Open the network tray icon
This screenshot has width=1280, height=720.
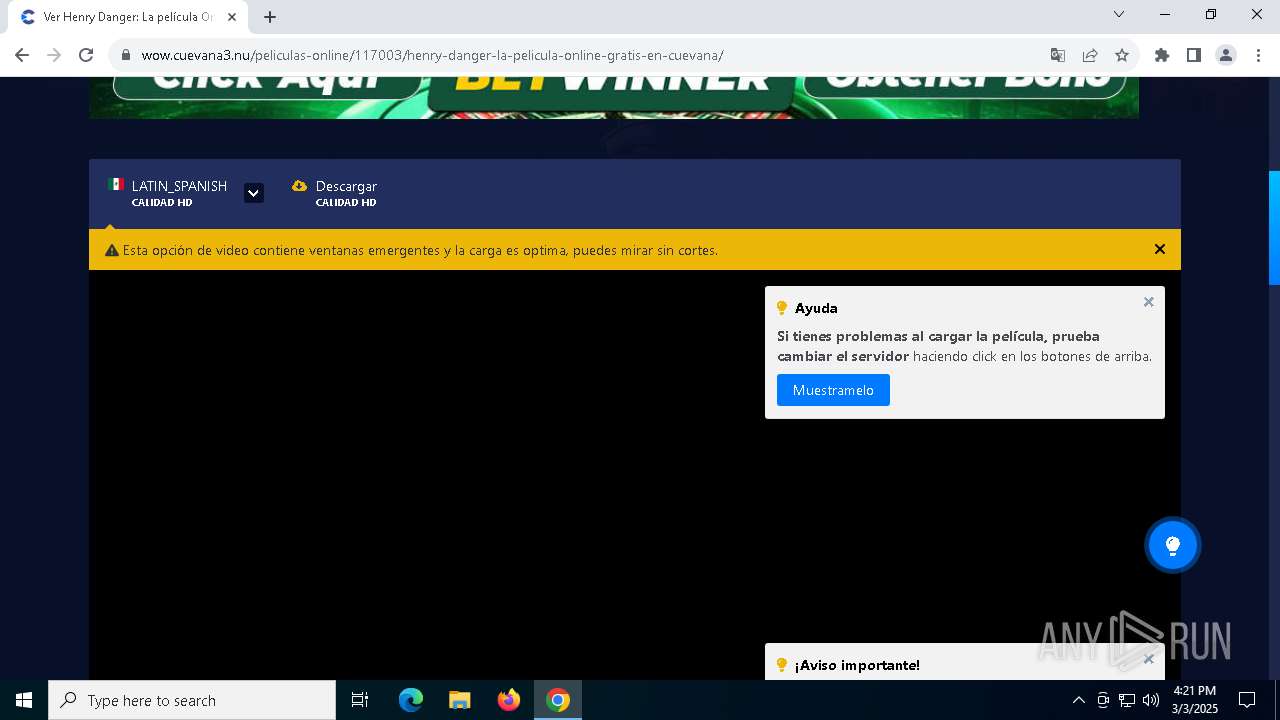click(x=1127, y=700)
